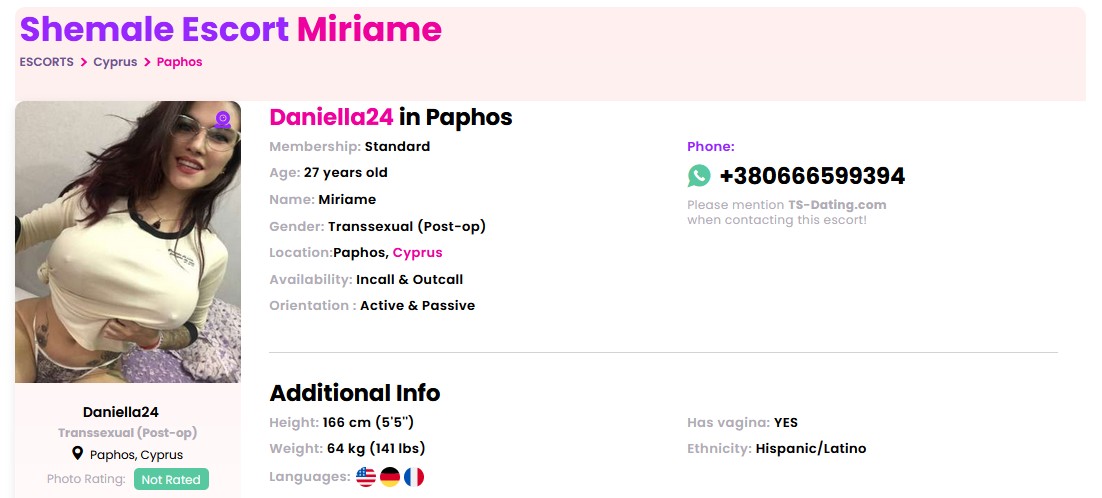This screenshot has width=1102, height=498.
Task: Click the location pin icon beside Paphos, Cyprus
Action: [77, 454]
